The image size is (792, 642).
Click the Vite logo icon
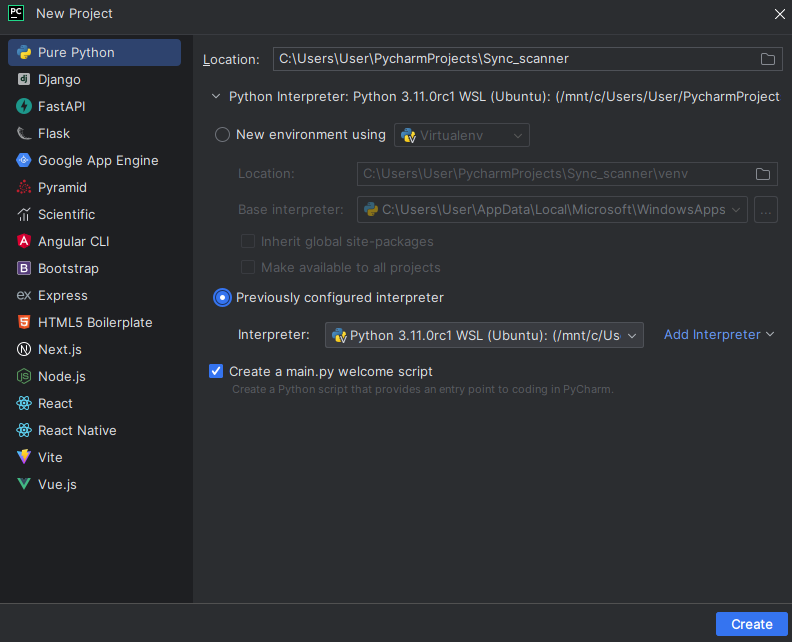(24, 457)
